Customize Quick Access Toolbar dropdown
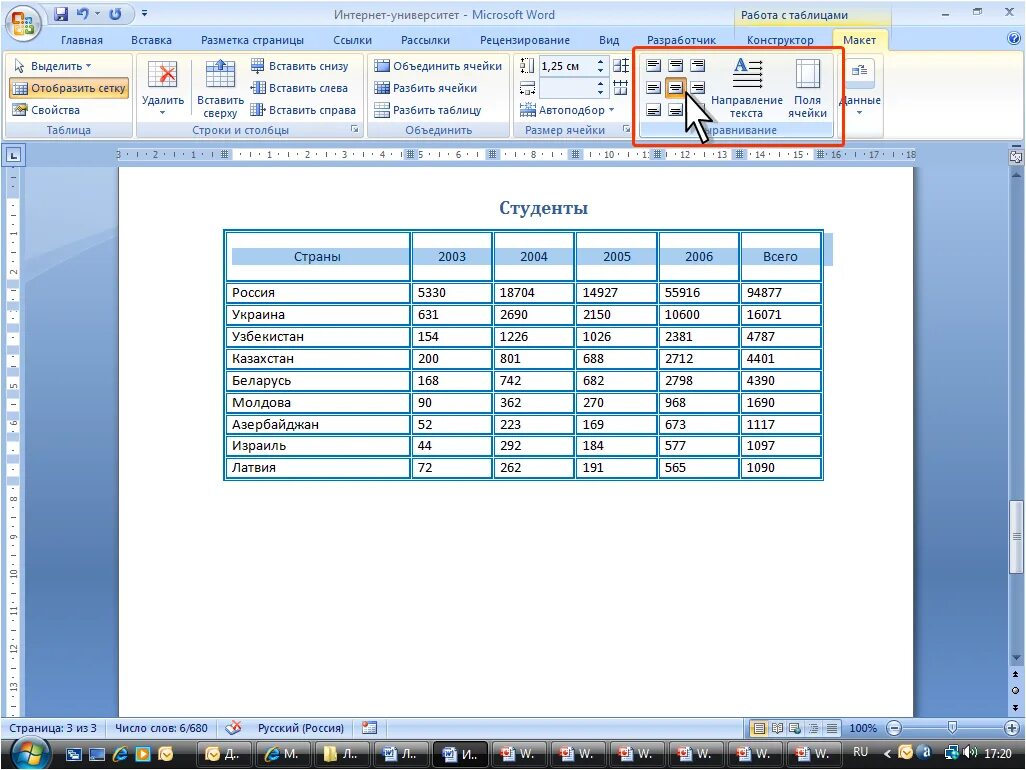Image resolution: width=1026 pixels, height=770 pixels. 145,14
